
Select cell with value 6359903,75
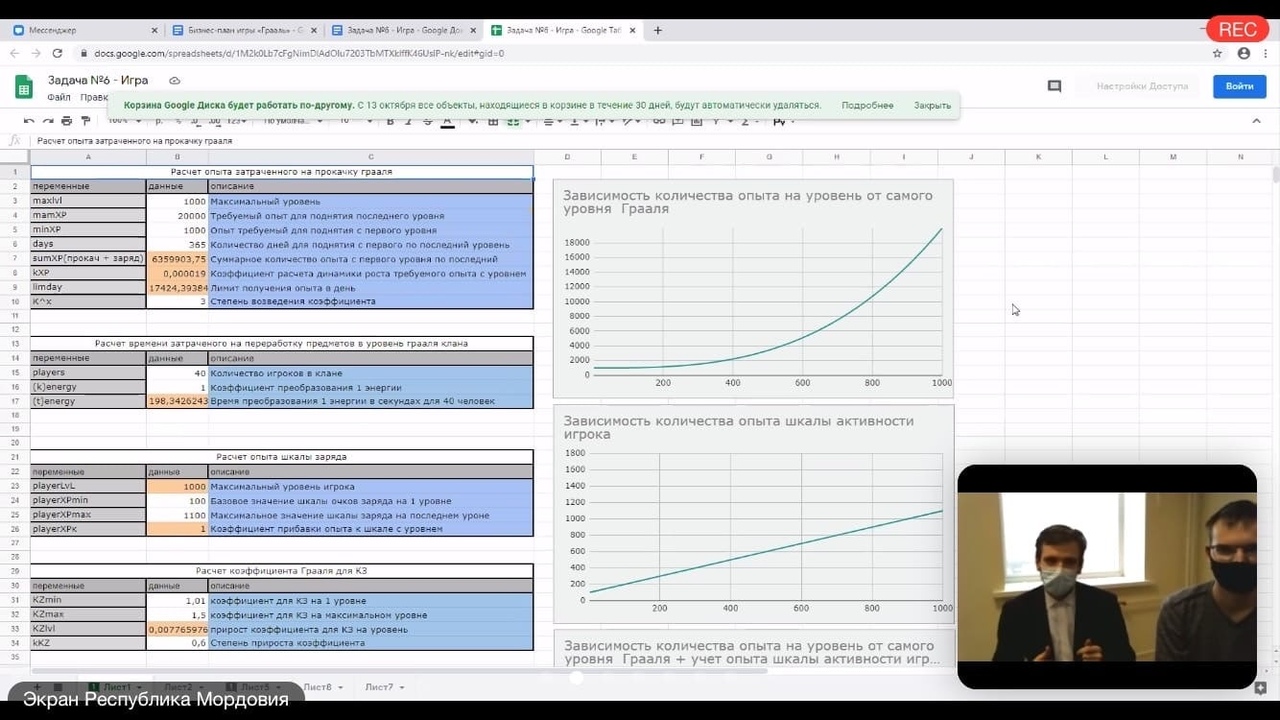177,258
